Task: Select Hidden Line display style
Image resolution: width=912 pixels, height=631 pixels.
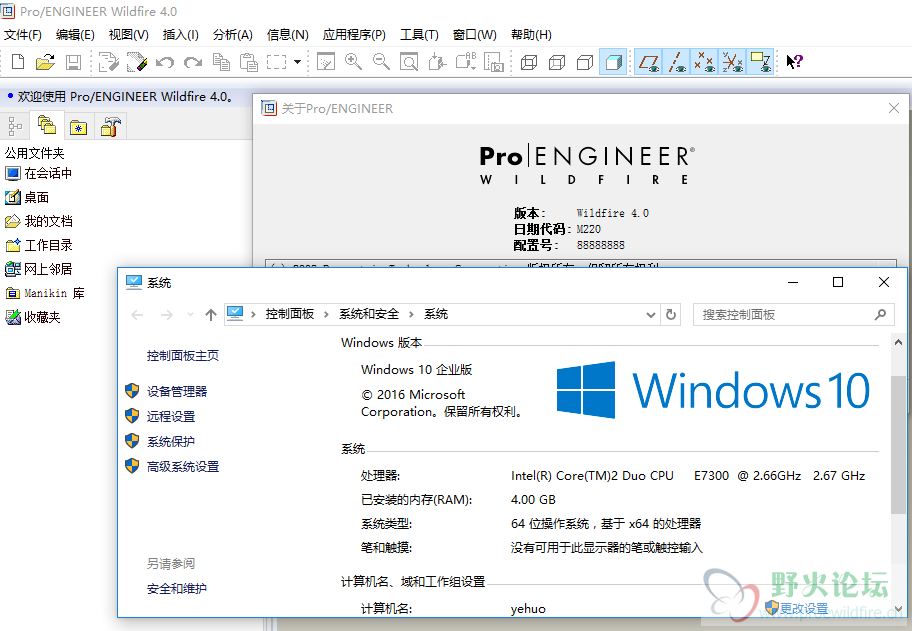Action: (557, 62)
